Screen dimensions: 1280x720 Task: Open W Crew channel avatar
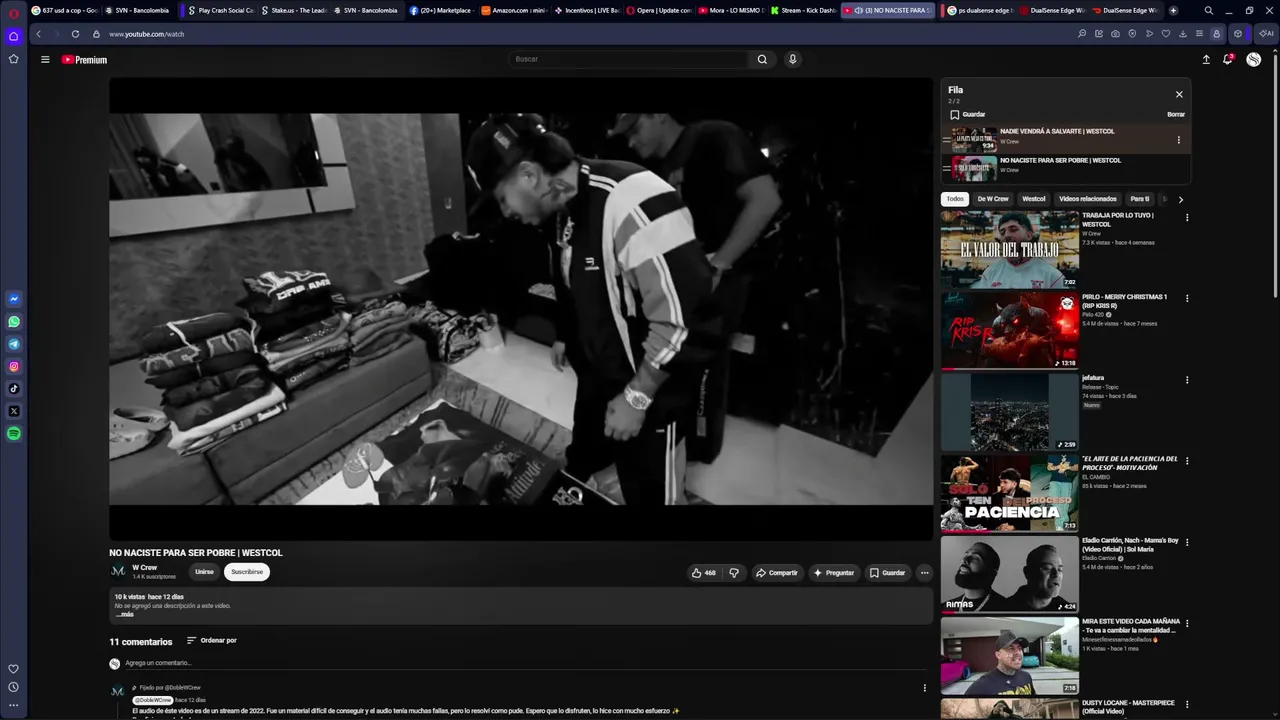(118, 571)
